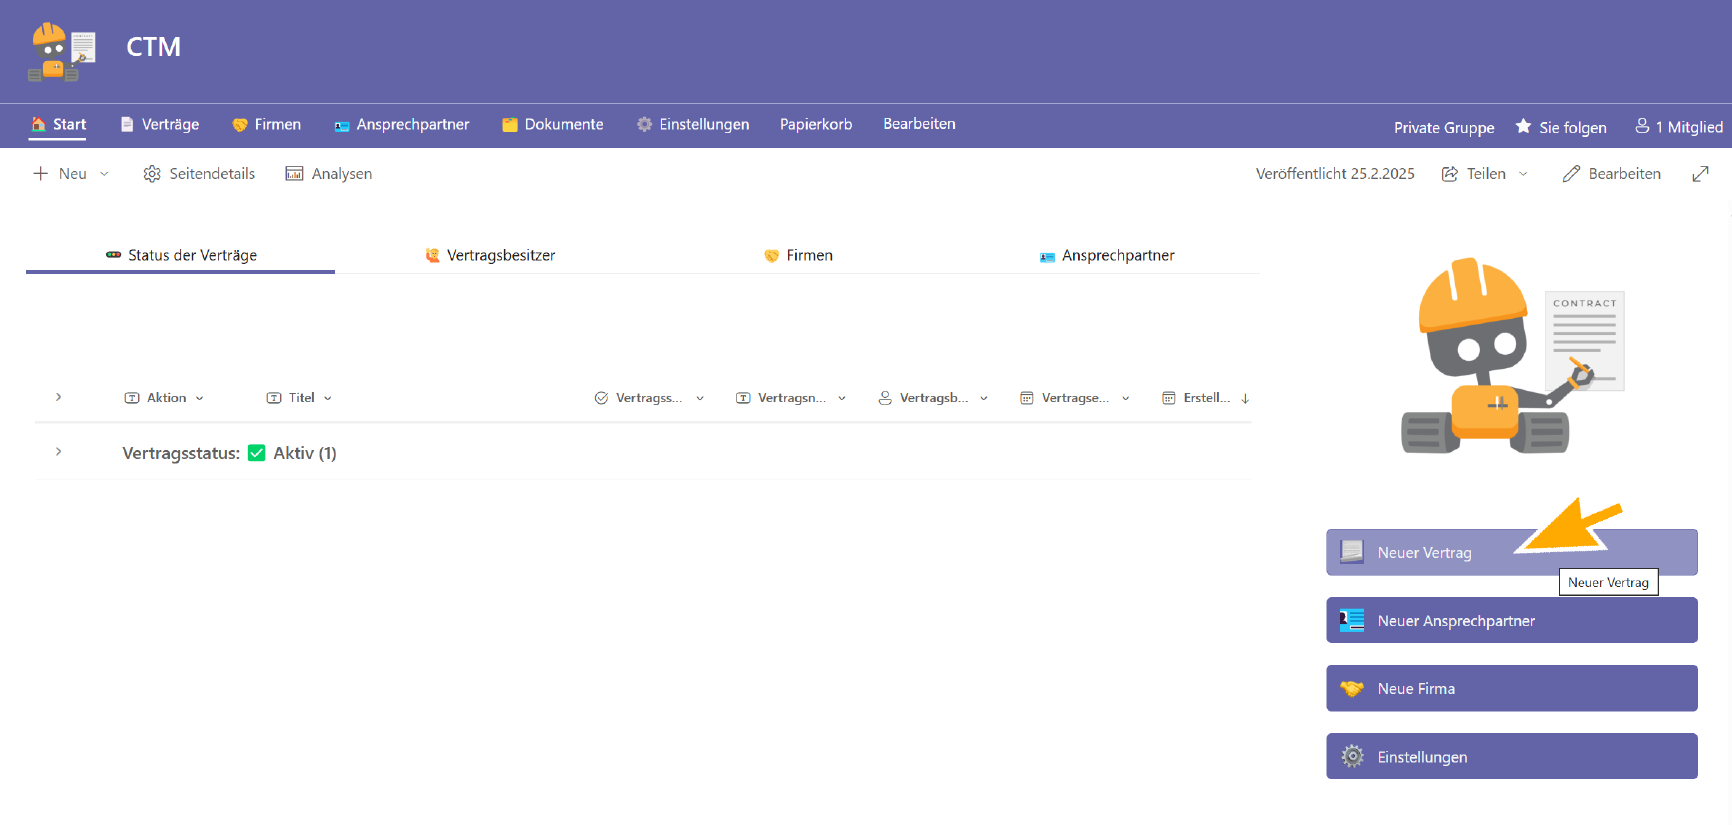Toggle the Sie folgen star

click(x=1523, y=127)
